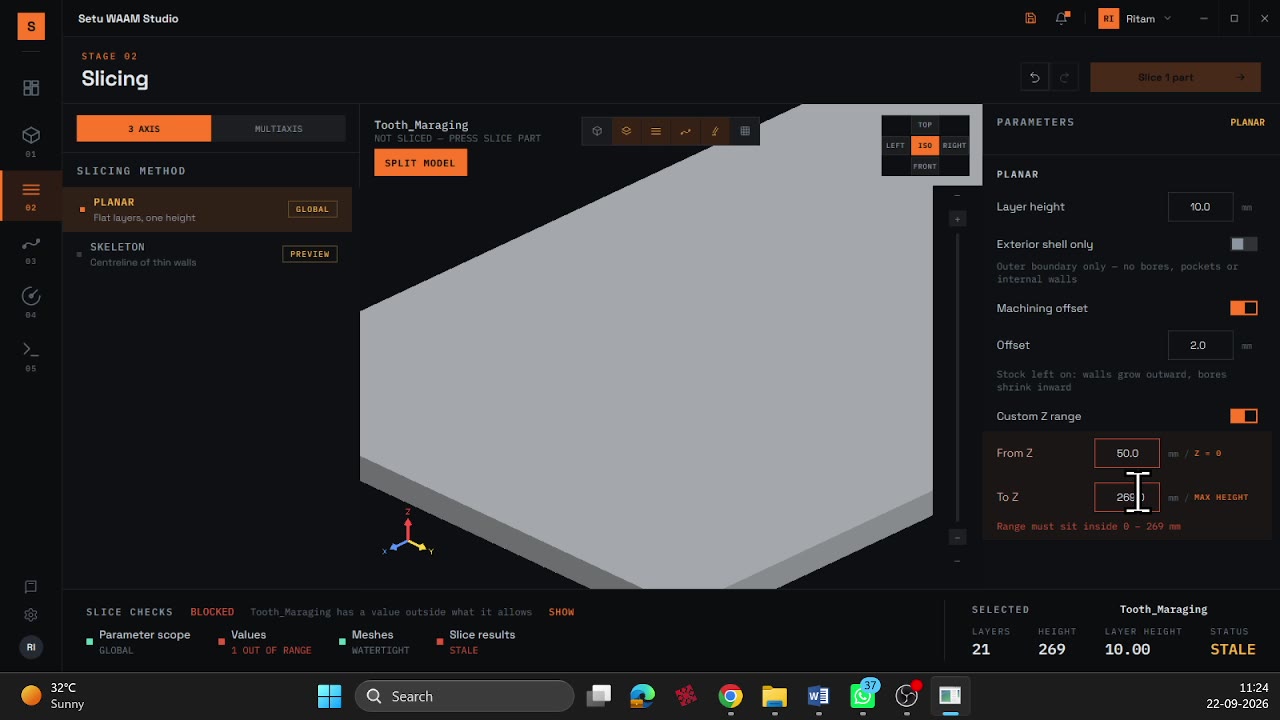Click the save icon in title bar
The width and height of the screenshot is (1280, 720).
[1031, 18]
